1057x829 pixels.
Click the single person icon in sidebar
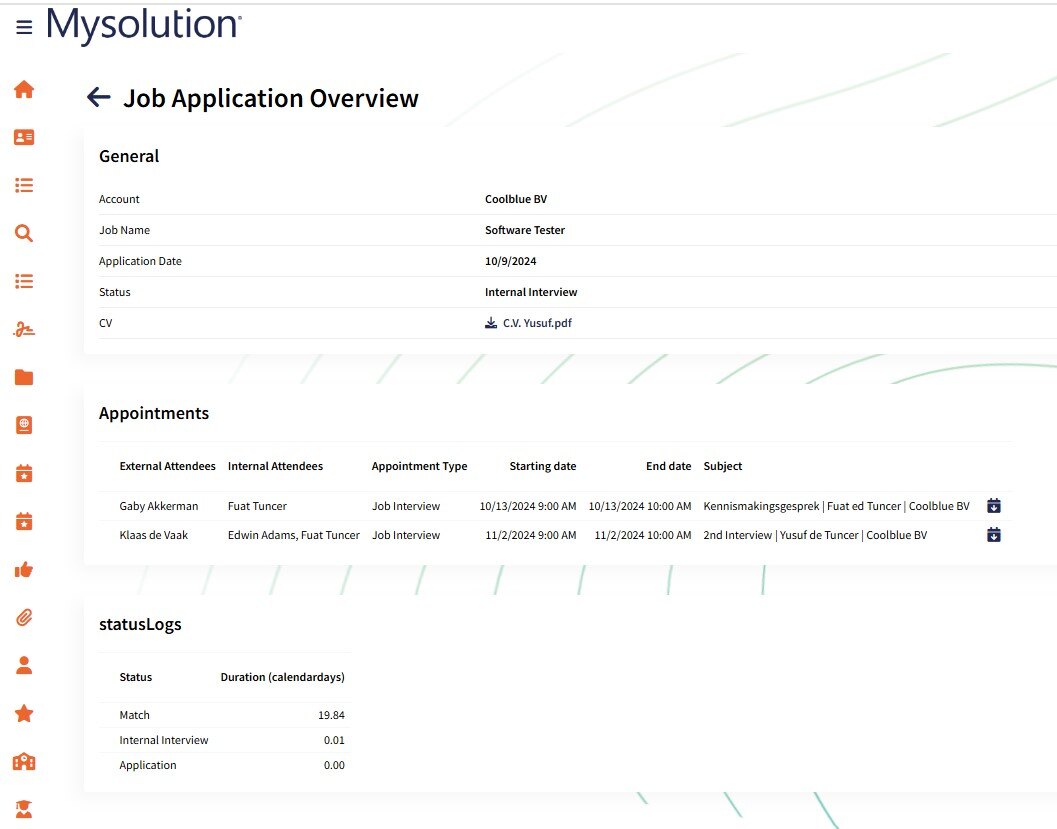24,665
